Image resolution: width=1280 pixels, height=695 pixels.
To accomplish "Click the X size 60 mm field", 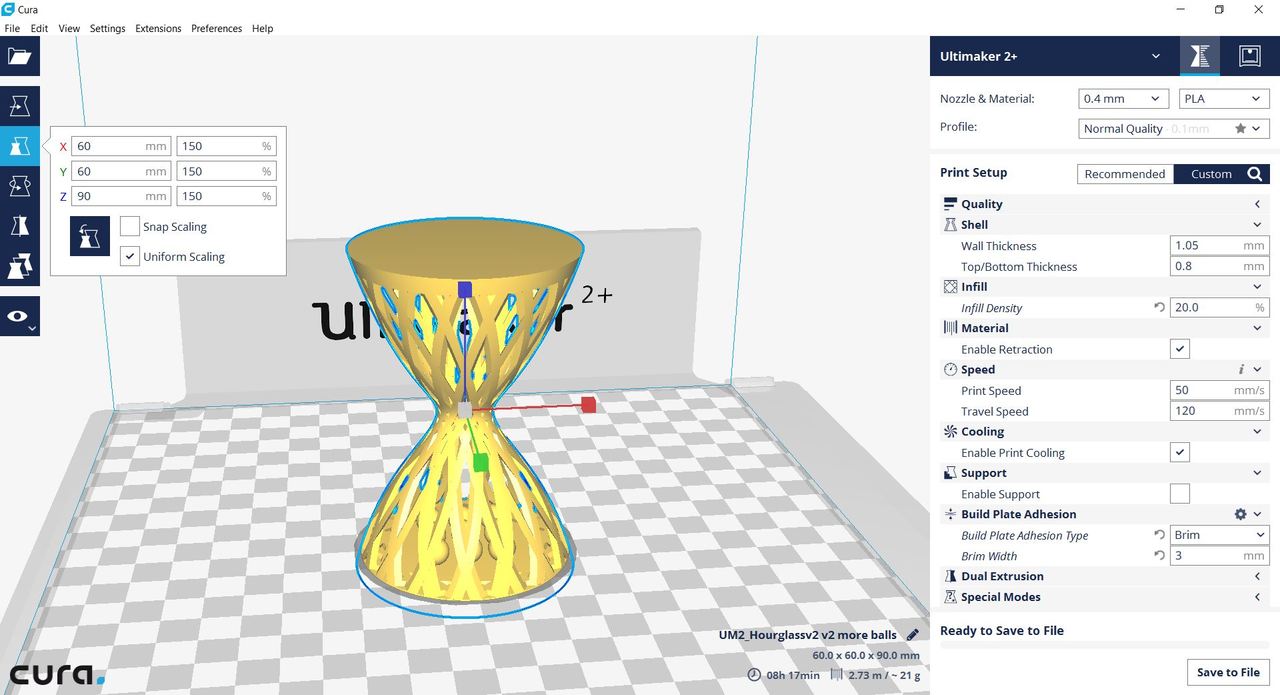I will [x=121, y=146].
